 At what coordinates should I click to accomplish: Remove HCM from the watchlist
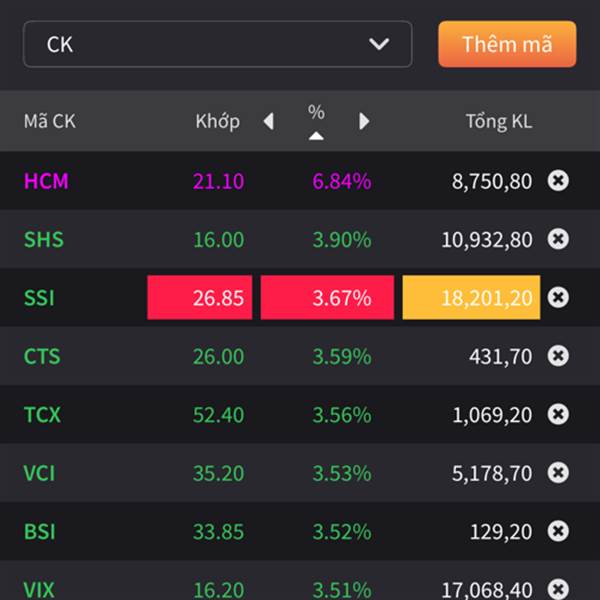[x=559, y=181]
